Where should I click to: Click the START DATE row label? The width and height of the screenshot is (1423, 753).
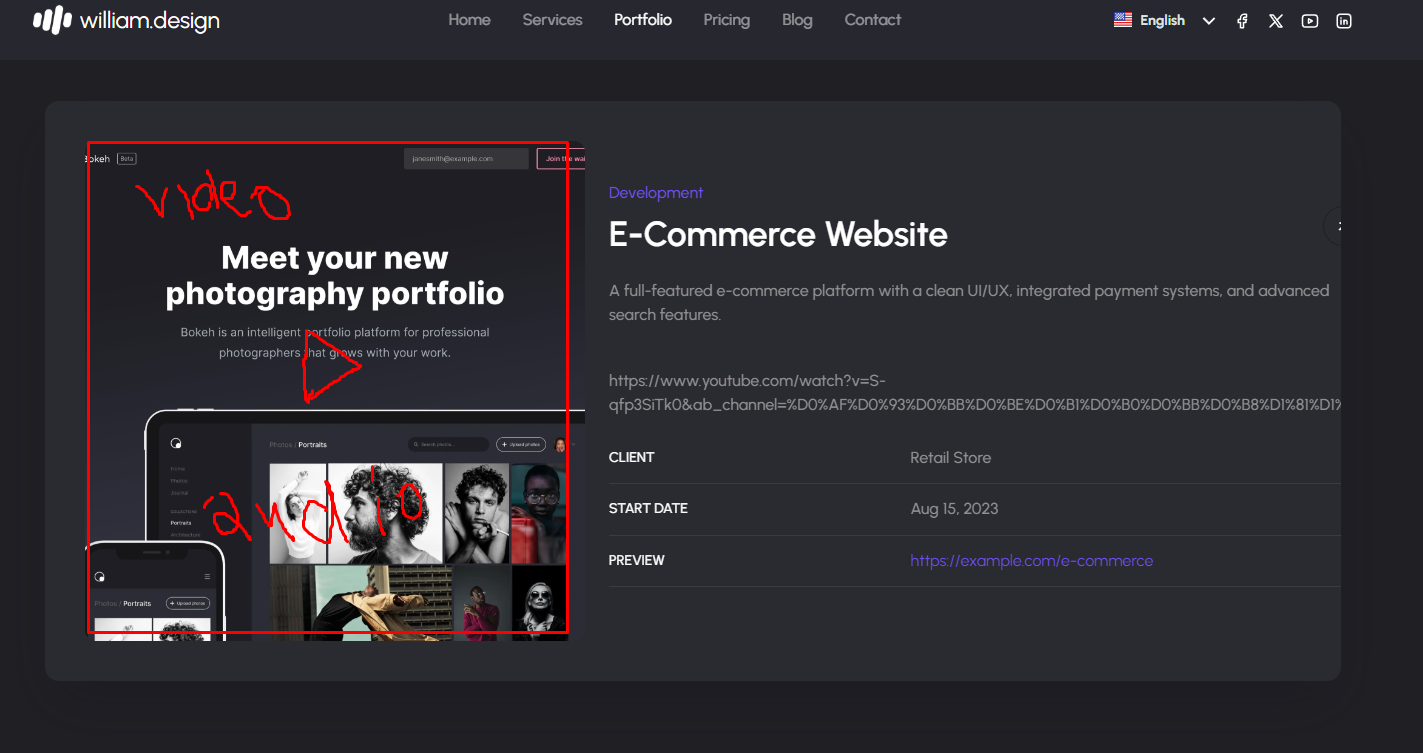click(648, 509)
